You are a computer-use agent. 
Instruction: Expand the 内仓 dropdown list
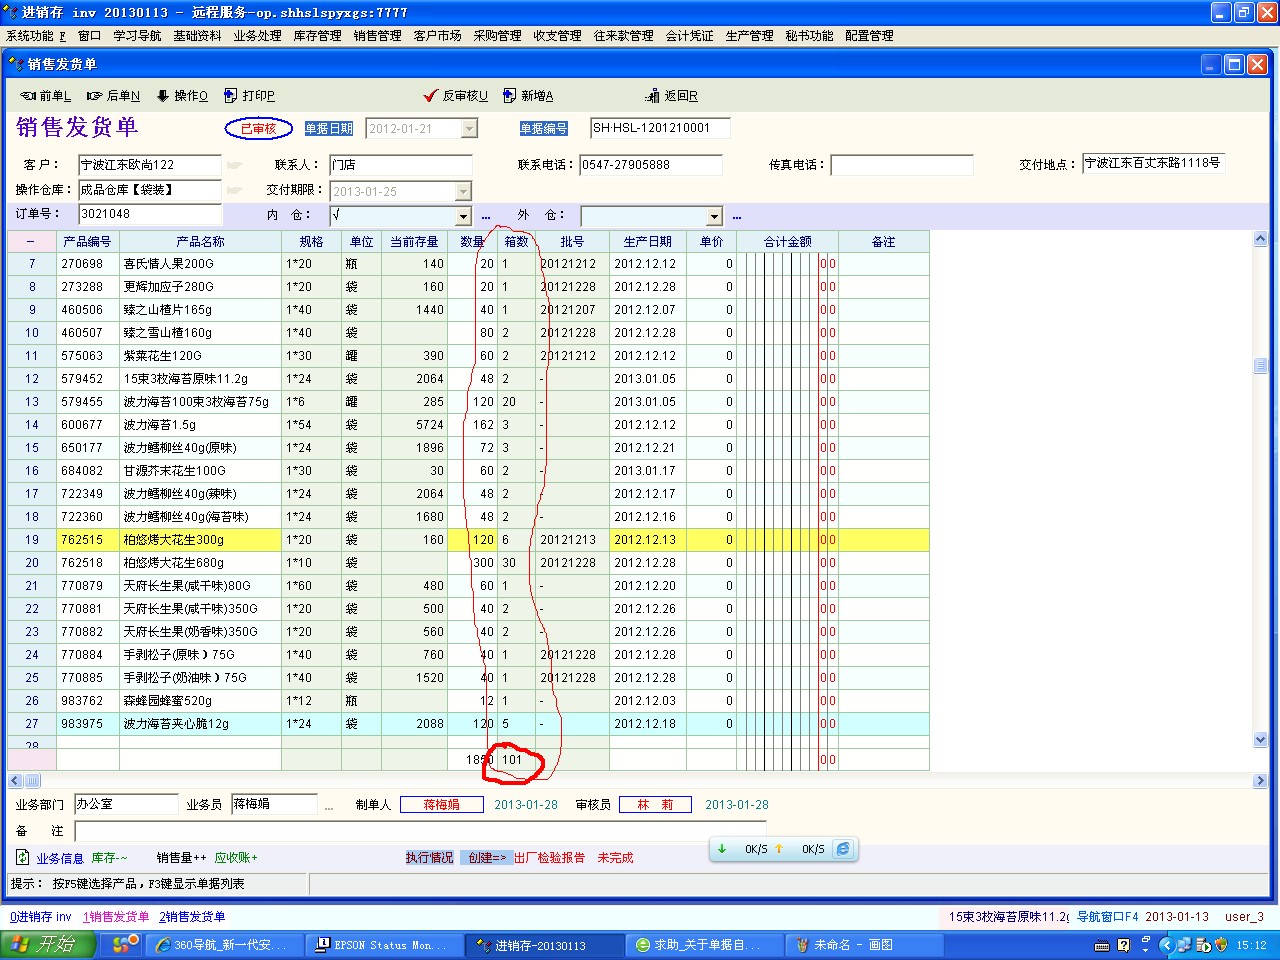click(463, 216)
